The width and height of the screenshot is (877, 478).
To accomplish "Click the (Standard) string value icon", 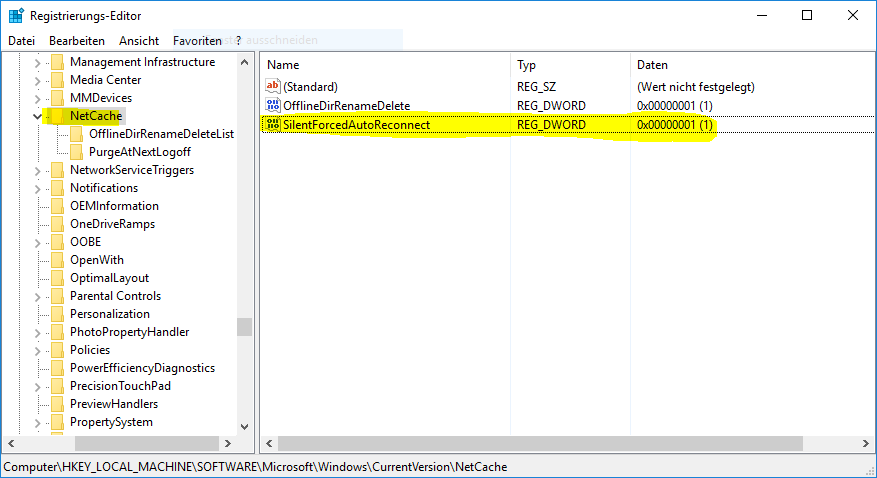I will click(273, 87).
